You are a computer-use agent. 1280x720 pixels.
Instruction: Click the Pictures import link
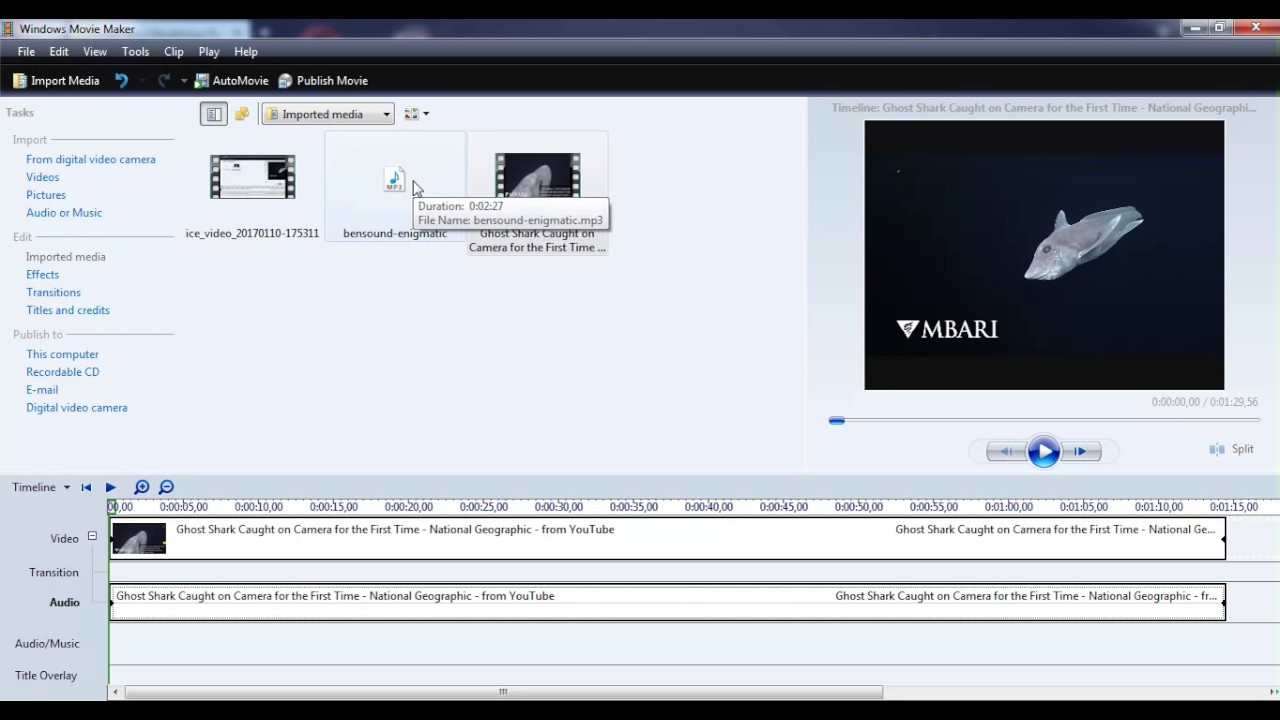point(46,195)
